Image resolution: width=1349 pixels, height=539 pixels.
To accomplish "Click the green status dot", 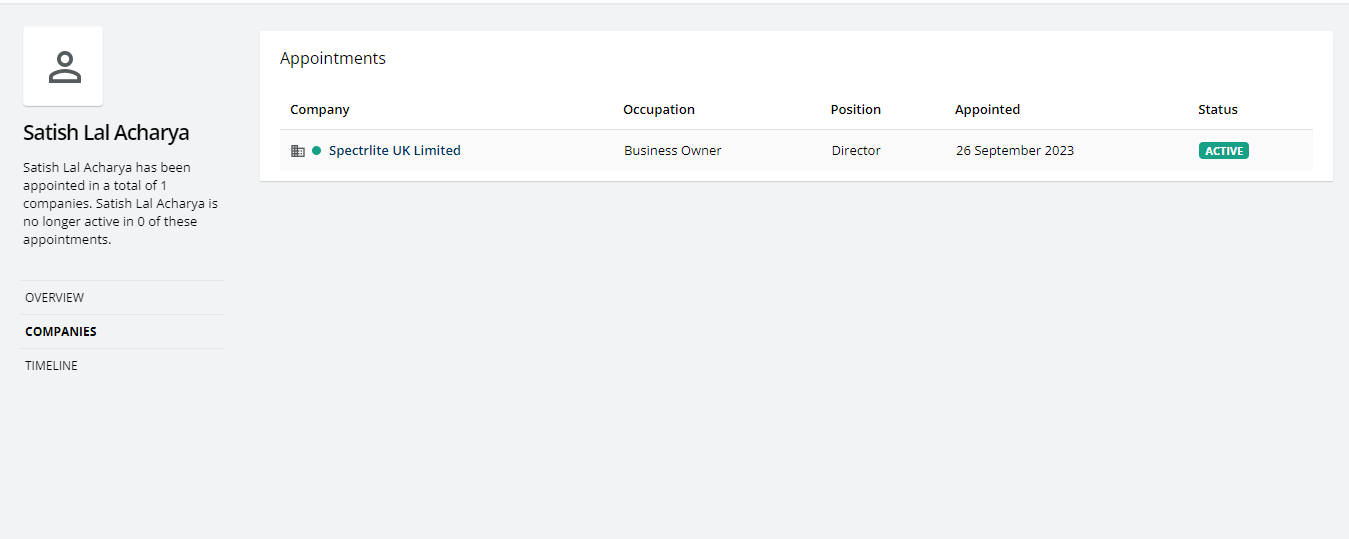I will pyautogui.click(x=316, y=151).
